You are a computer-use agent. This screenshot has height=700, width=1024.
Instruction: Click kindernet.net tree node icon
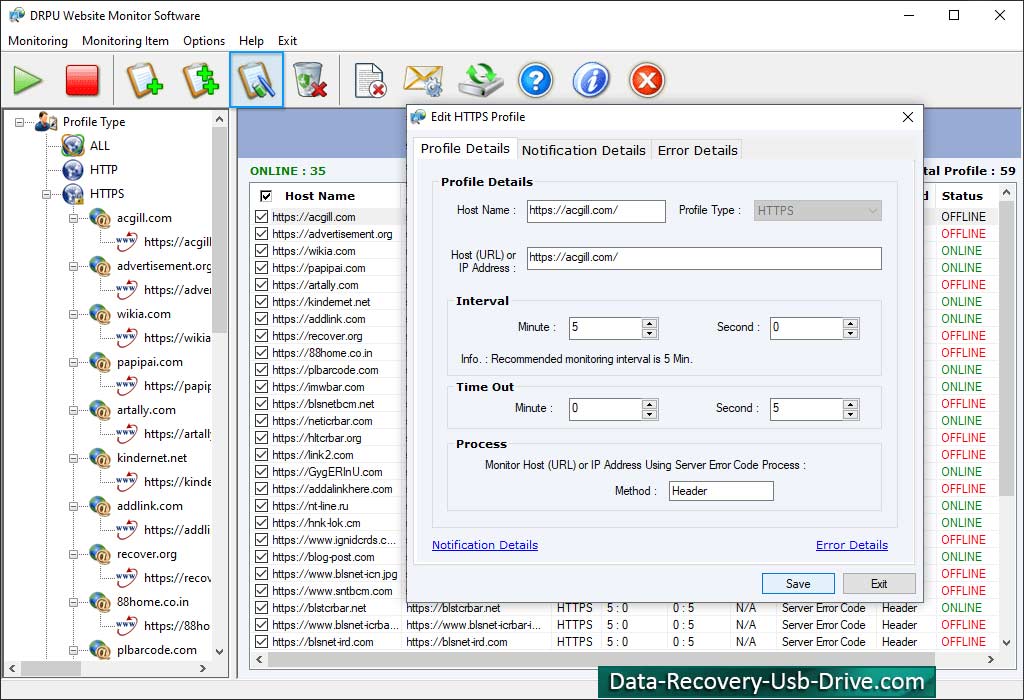(100, 458)
